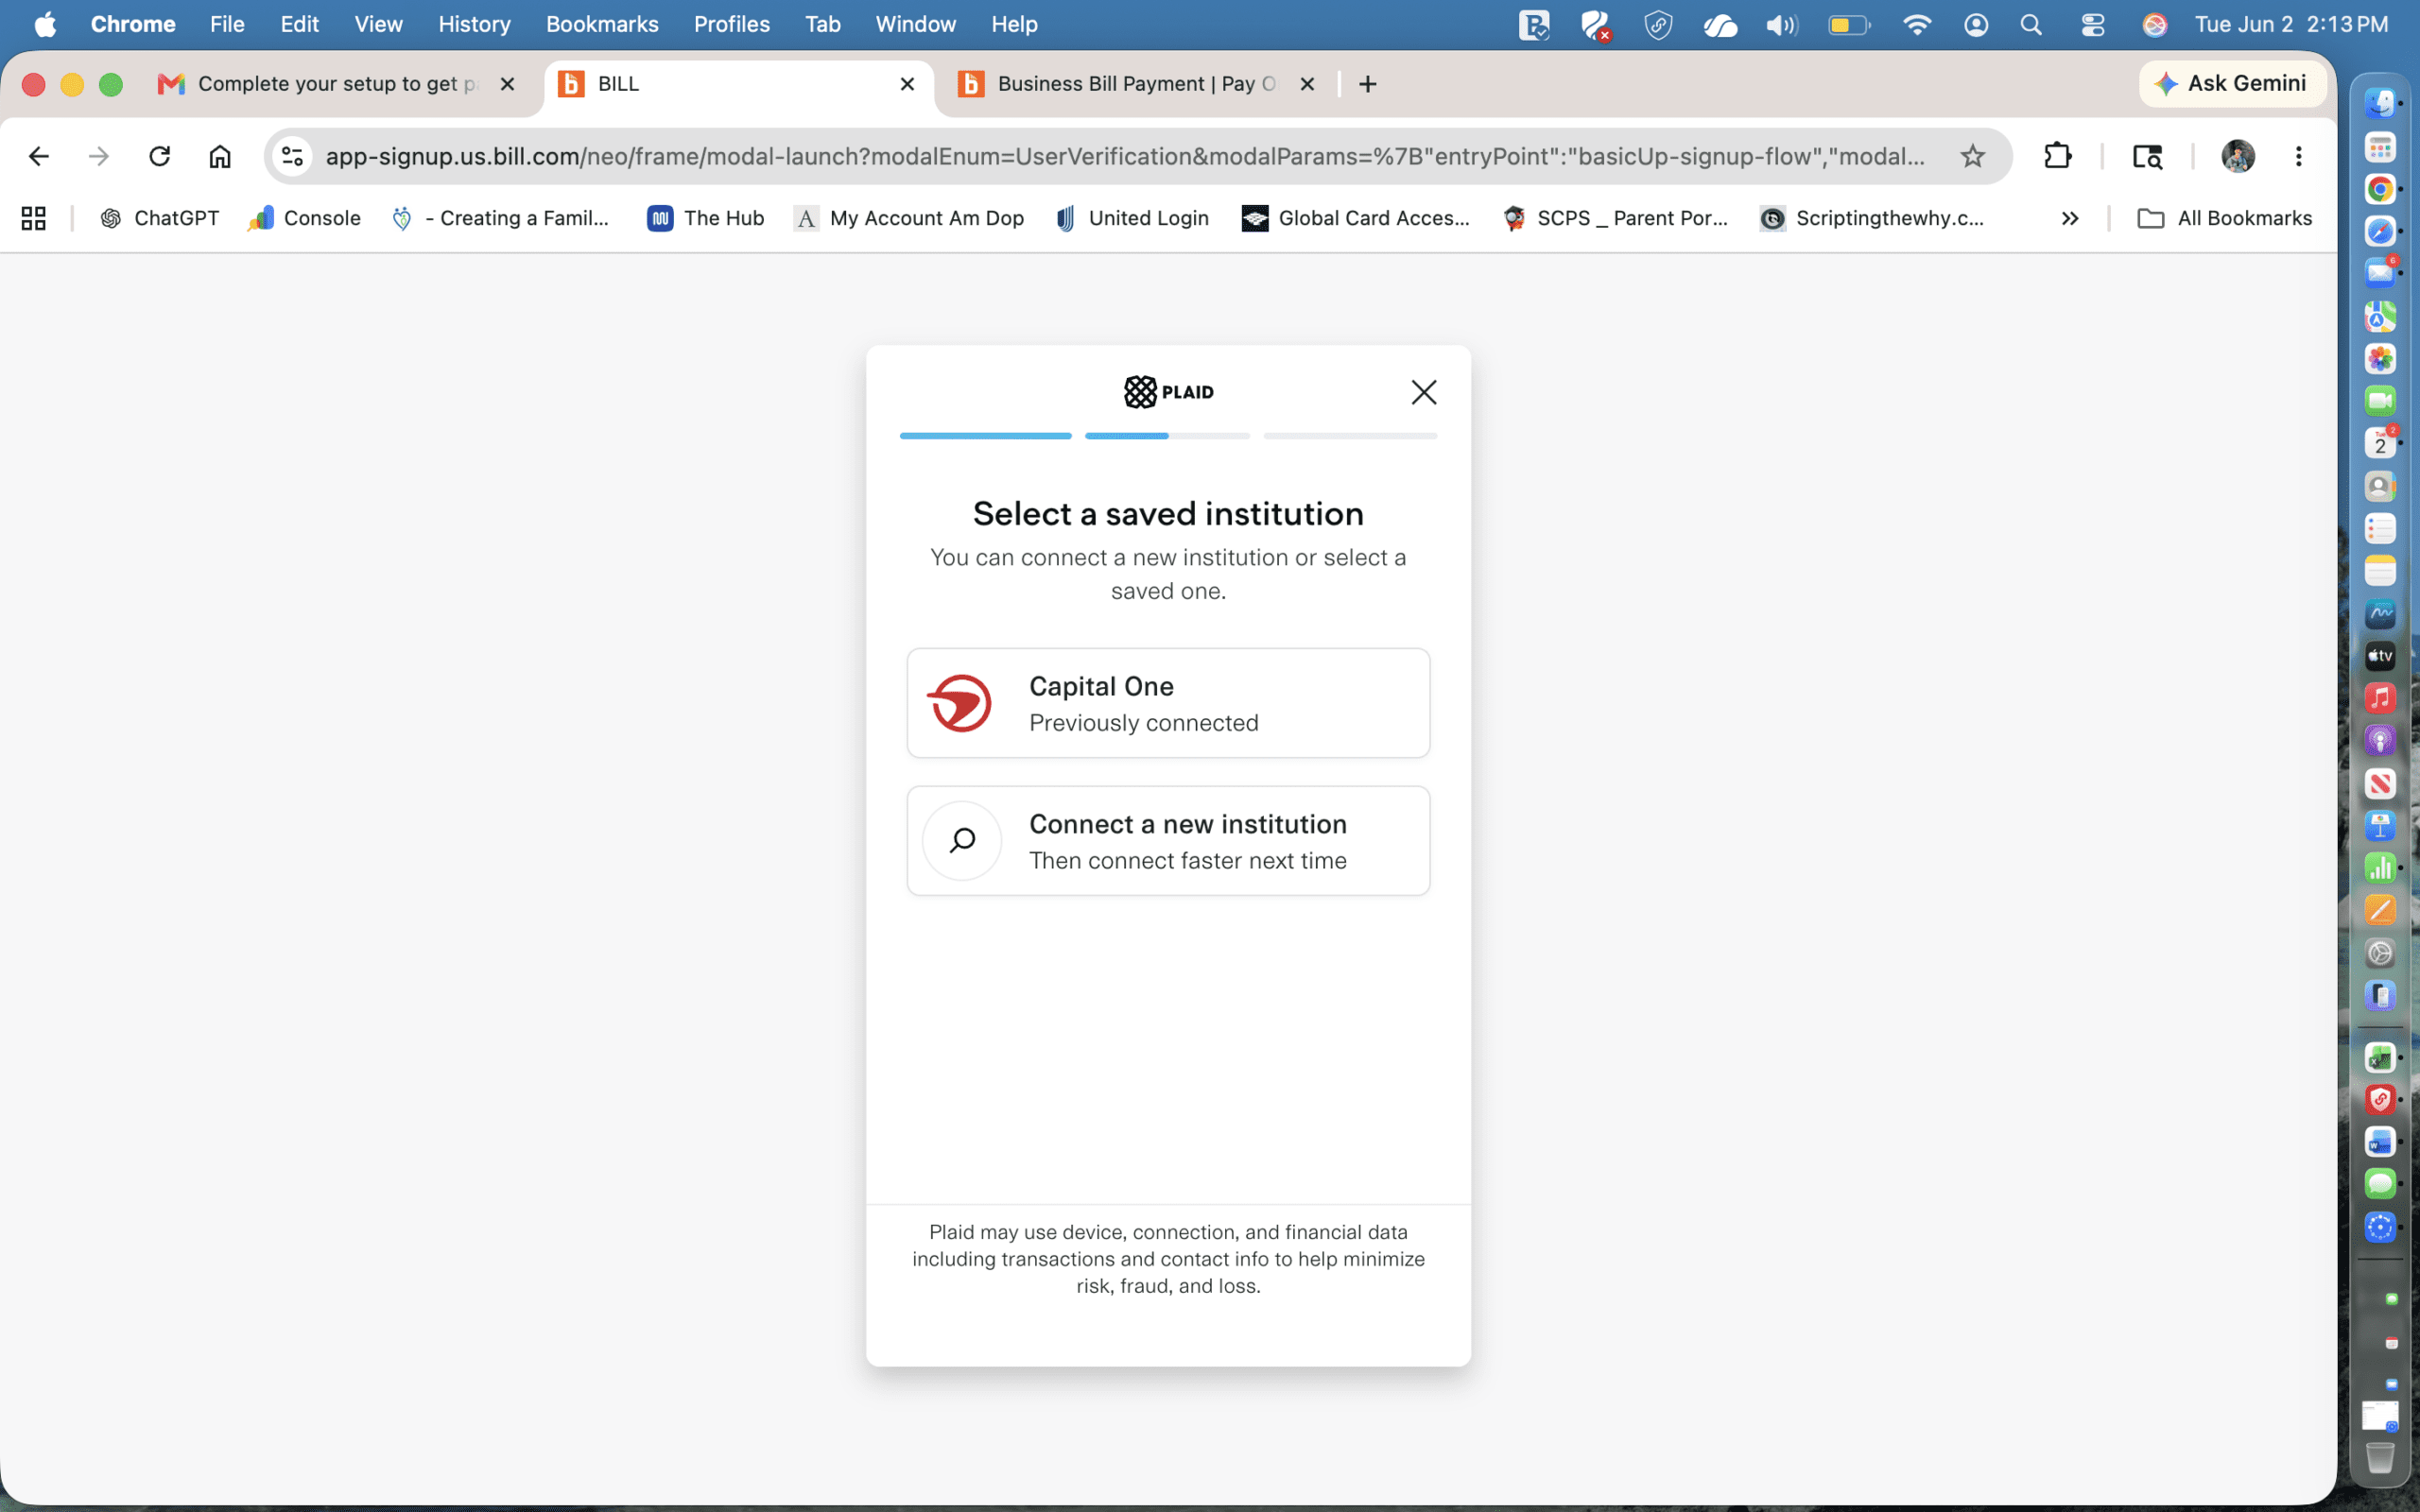Open the ChatGPT bookmark
This screenshot has height=1512, width=2420.
coord(160,218)
